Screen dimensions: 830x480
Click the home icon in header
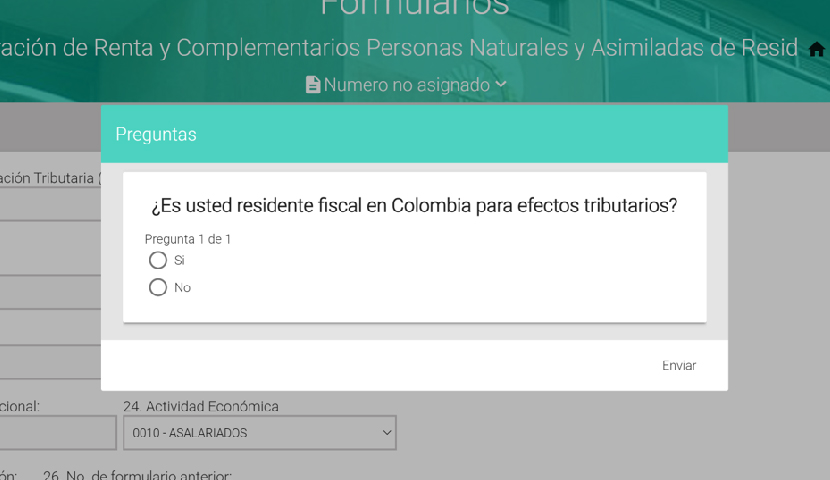pyautogui.click(x=816, y=49)
